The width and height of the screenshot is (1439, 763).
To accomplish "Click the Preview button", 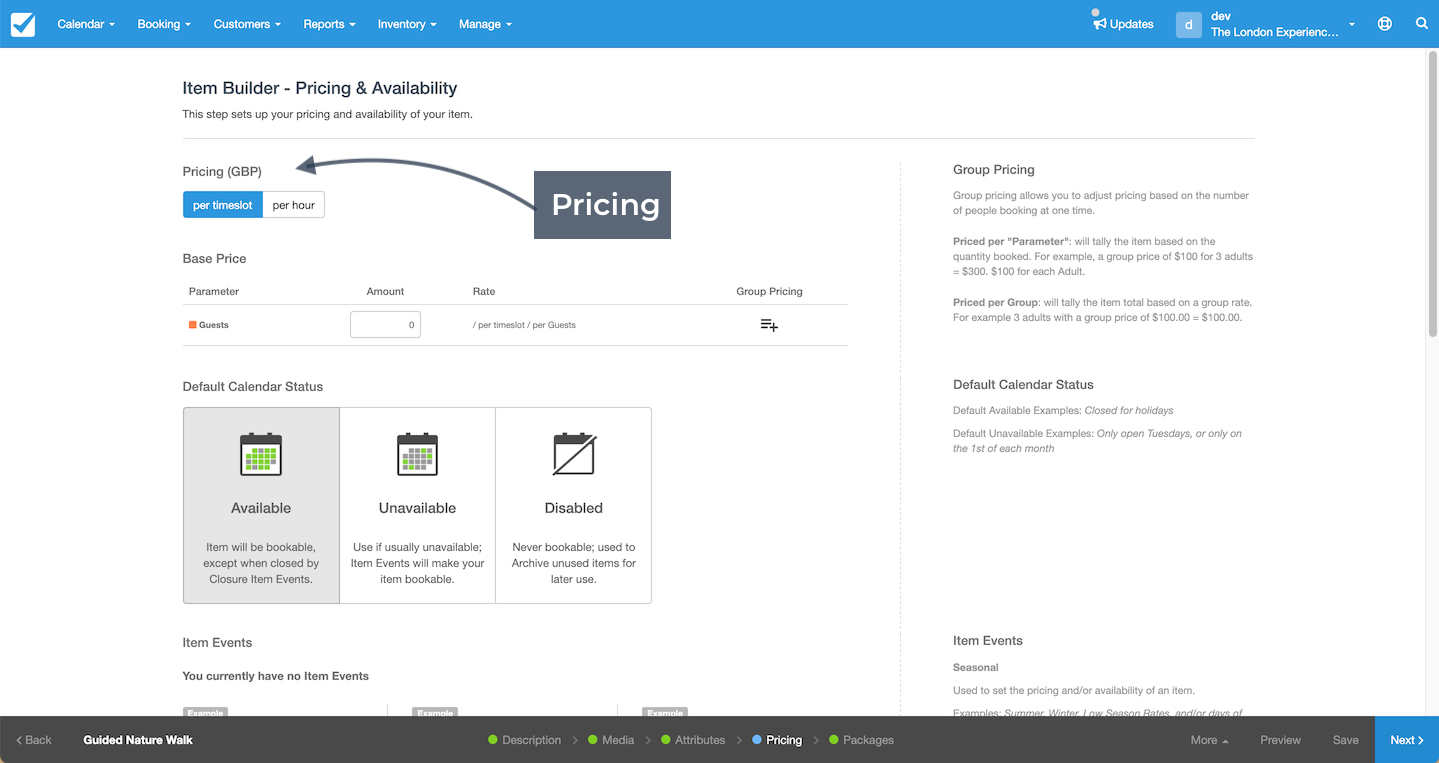I will [x=1280, y=740].
